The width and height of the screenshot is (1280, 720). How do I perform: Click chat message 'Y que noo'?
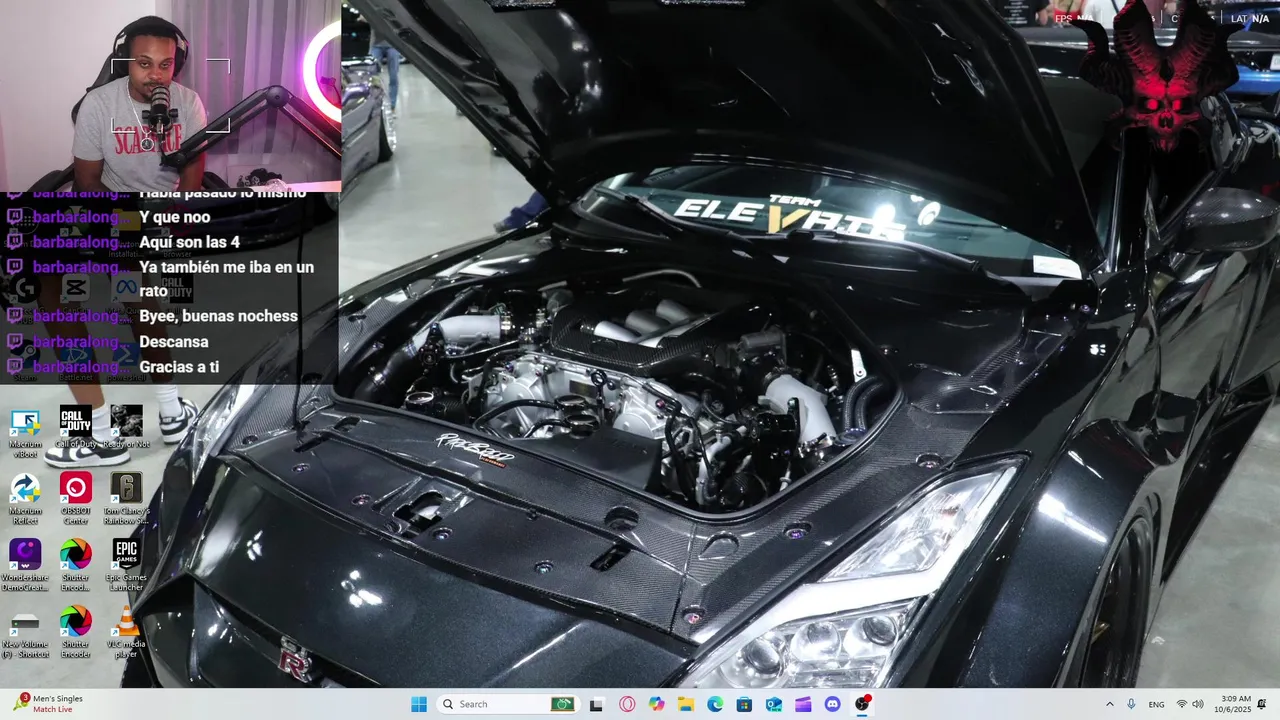(175, 217)
